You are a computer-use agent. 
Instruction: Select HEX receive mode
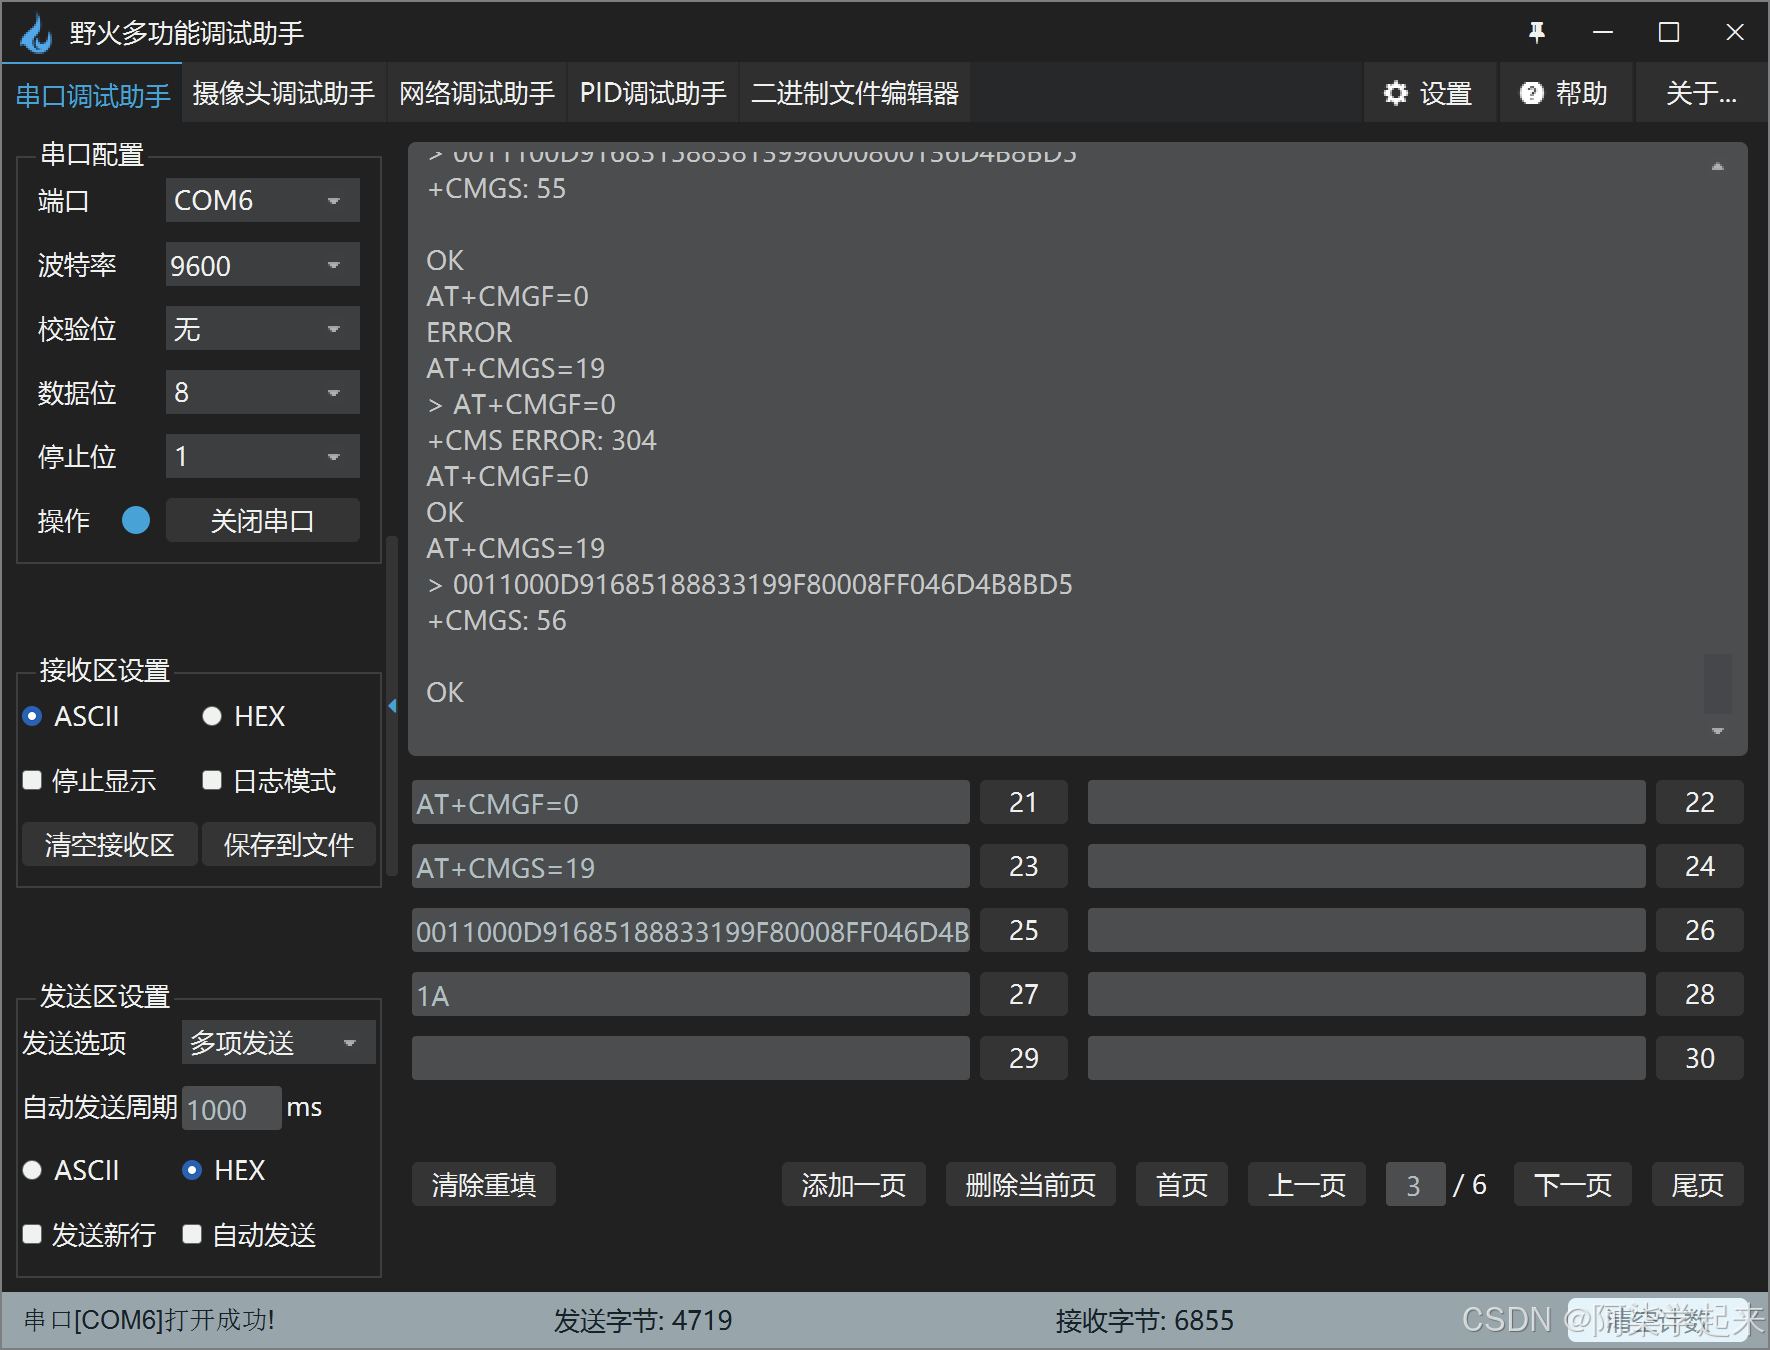click(x=212, y=716)
